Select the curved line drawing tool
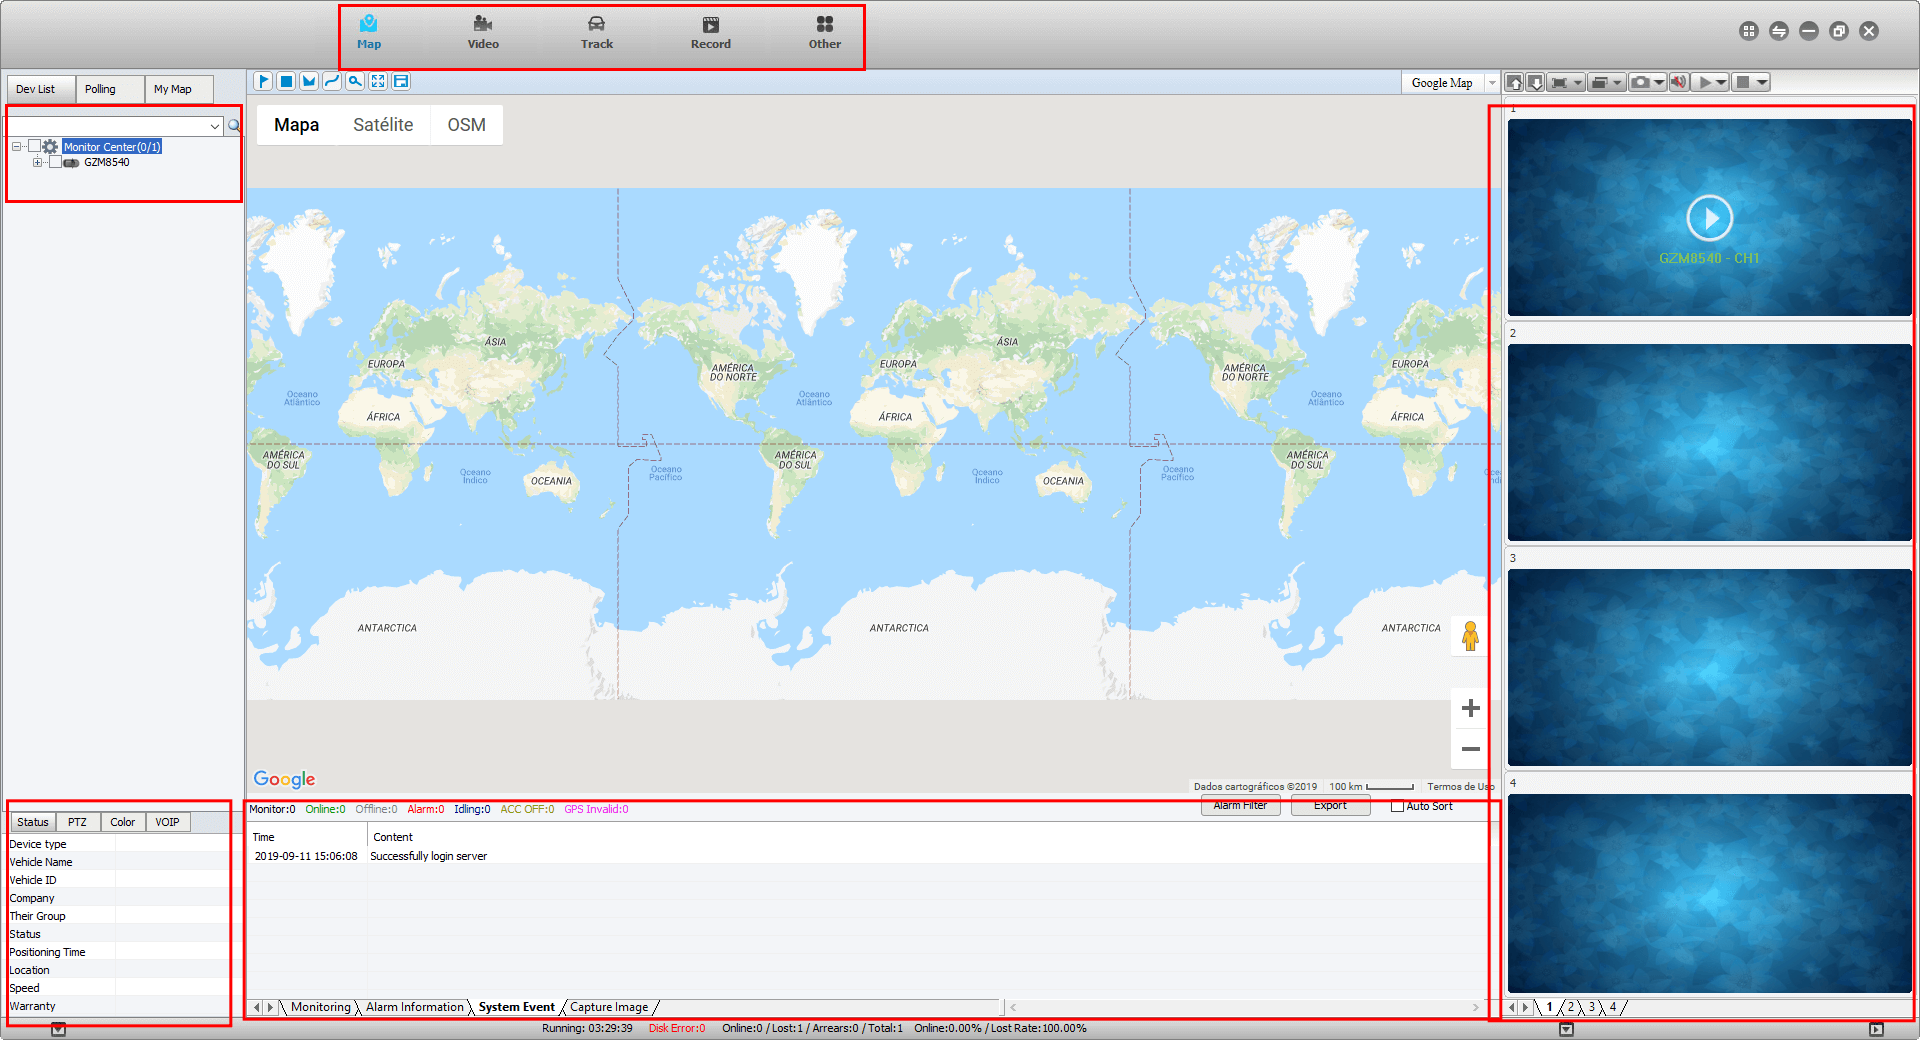 (x=332, y=82)
